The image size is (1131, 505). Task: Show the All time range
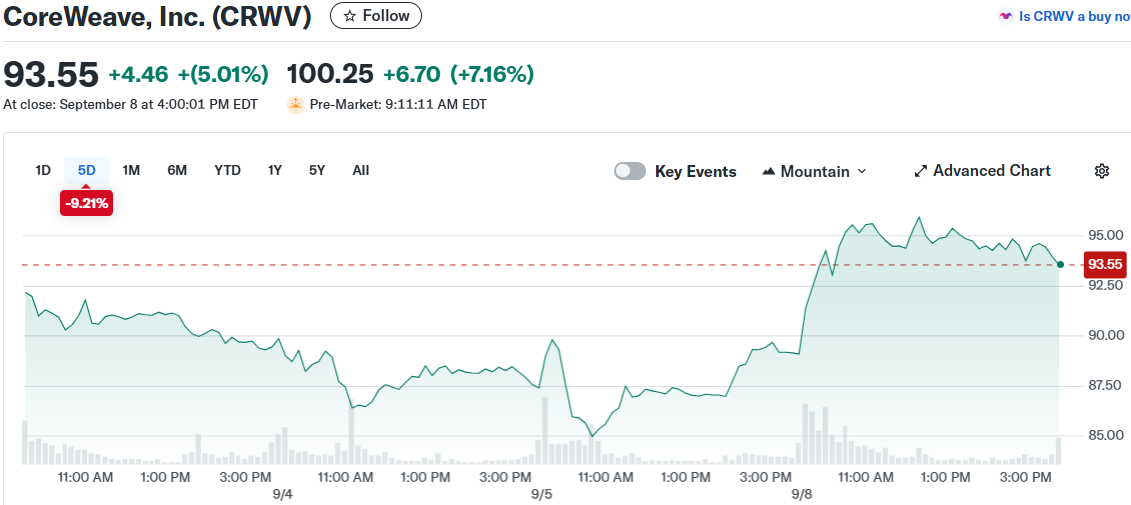(x=361, y=171)
